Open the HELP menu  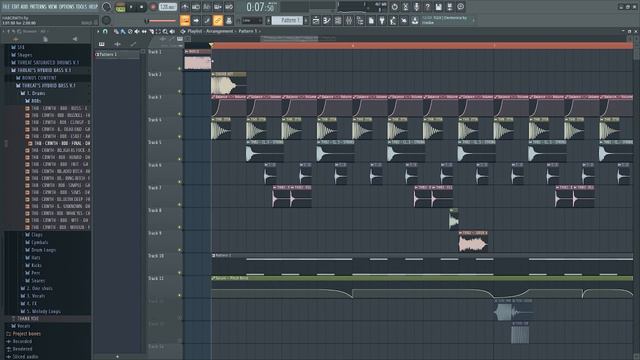(x=93, y=7)
